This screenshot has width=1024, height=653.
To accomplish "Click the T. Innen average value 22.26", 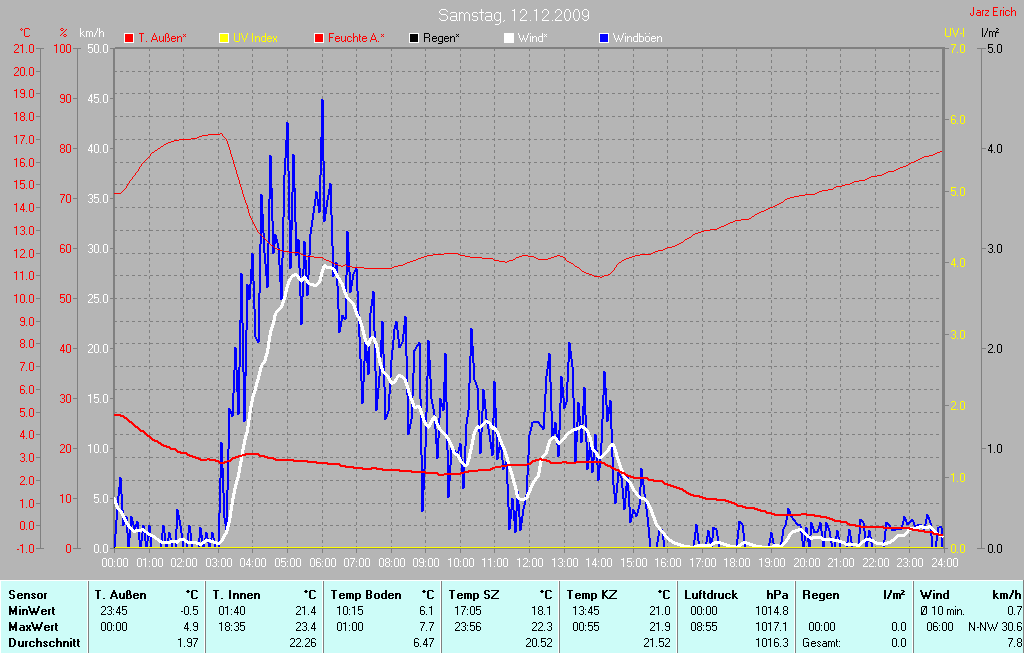I will (x=302, y=643).
